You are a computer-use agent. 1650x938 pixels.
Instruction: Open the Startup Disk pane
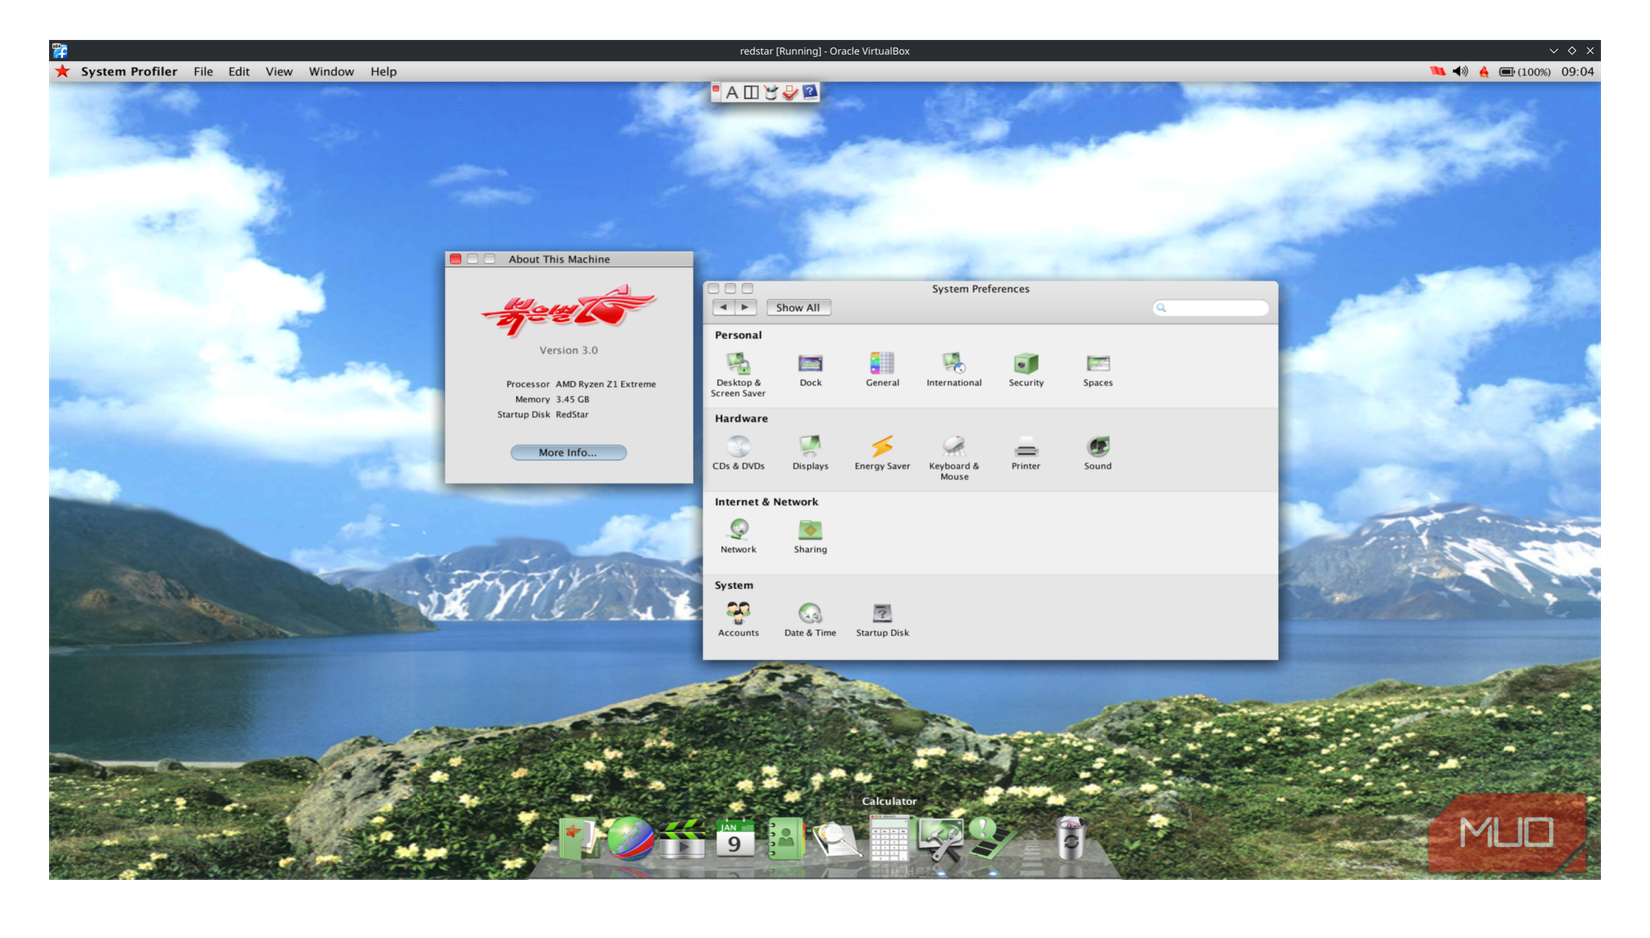[881, 613]
